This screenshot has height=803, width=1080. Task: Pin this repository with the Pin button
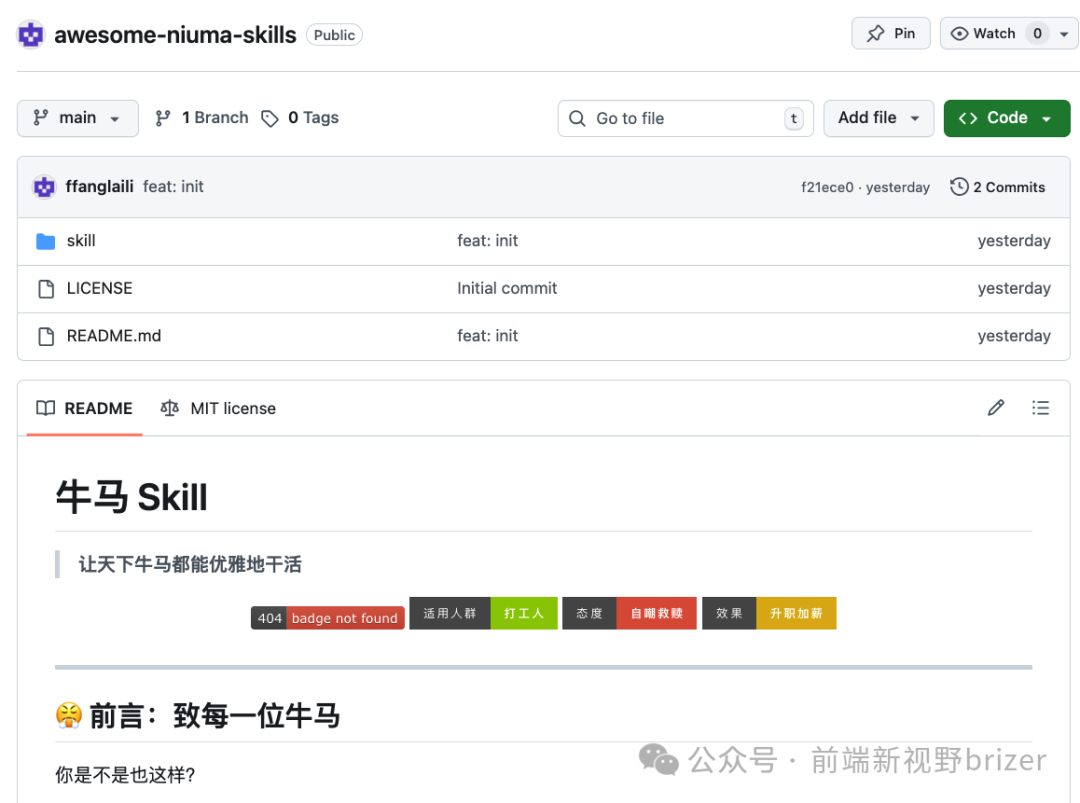coord(891,34)
